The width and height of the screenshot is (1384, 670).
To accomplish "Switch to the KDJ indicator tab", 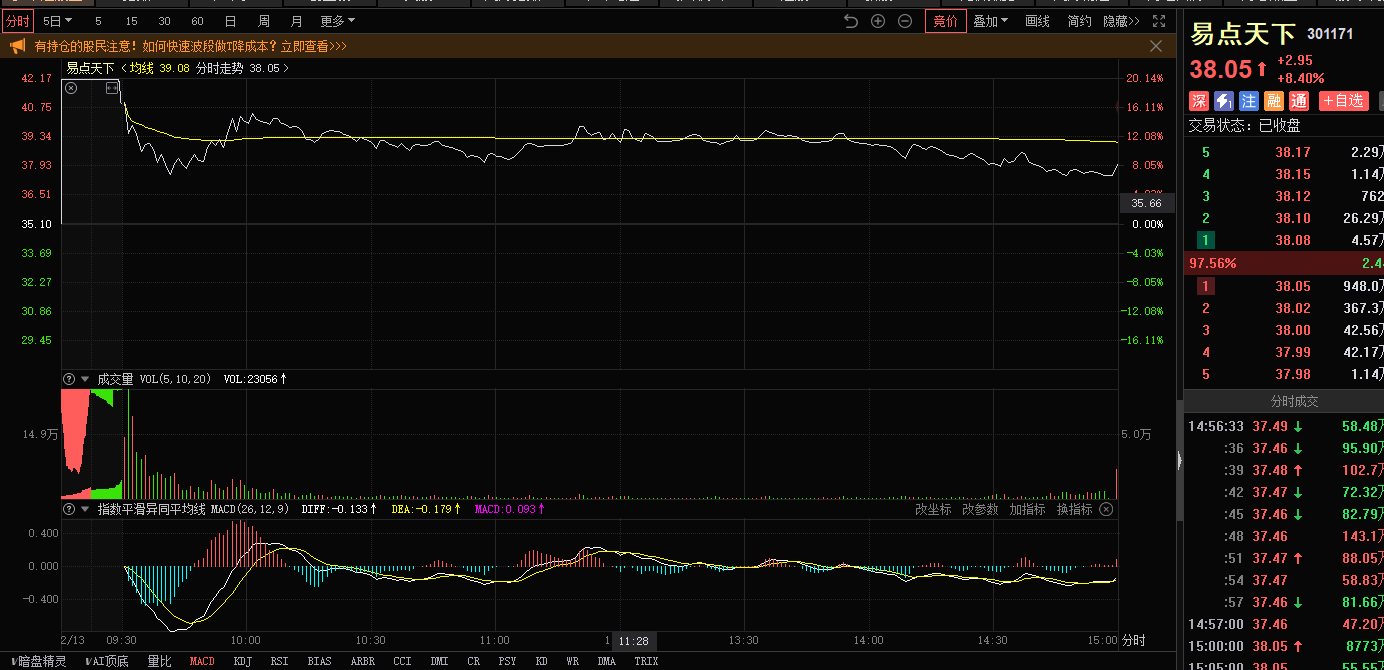I will [243, 661].
